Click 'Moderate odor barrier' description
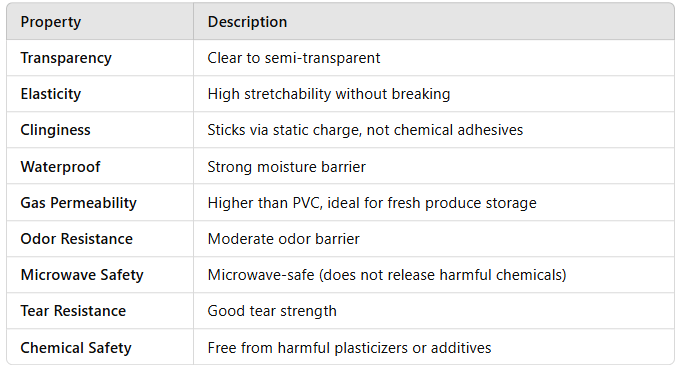Image resolution: width=680 pixels, height=365 pixels. click(284, 239)
